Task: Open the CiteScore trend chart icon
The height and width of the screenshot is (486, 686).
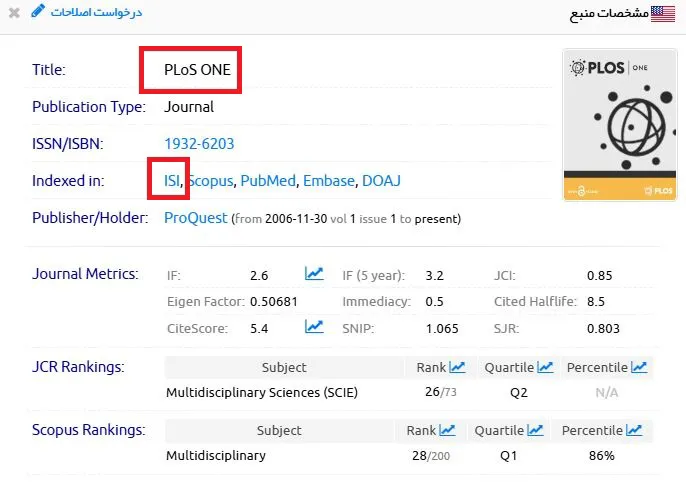Action: pyautogui.click(x=314, y=327)
